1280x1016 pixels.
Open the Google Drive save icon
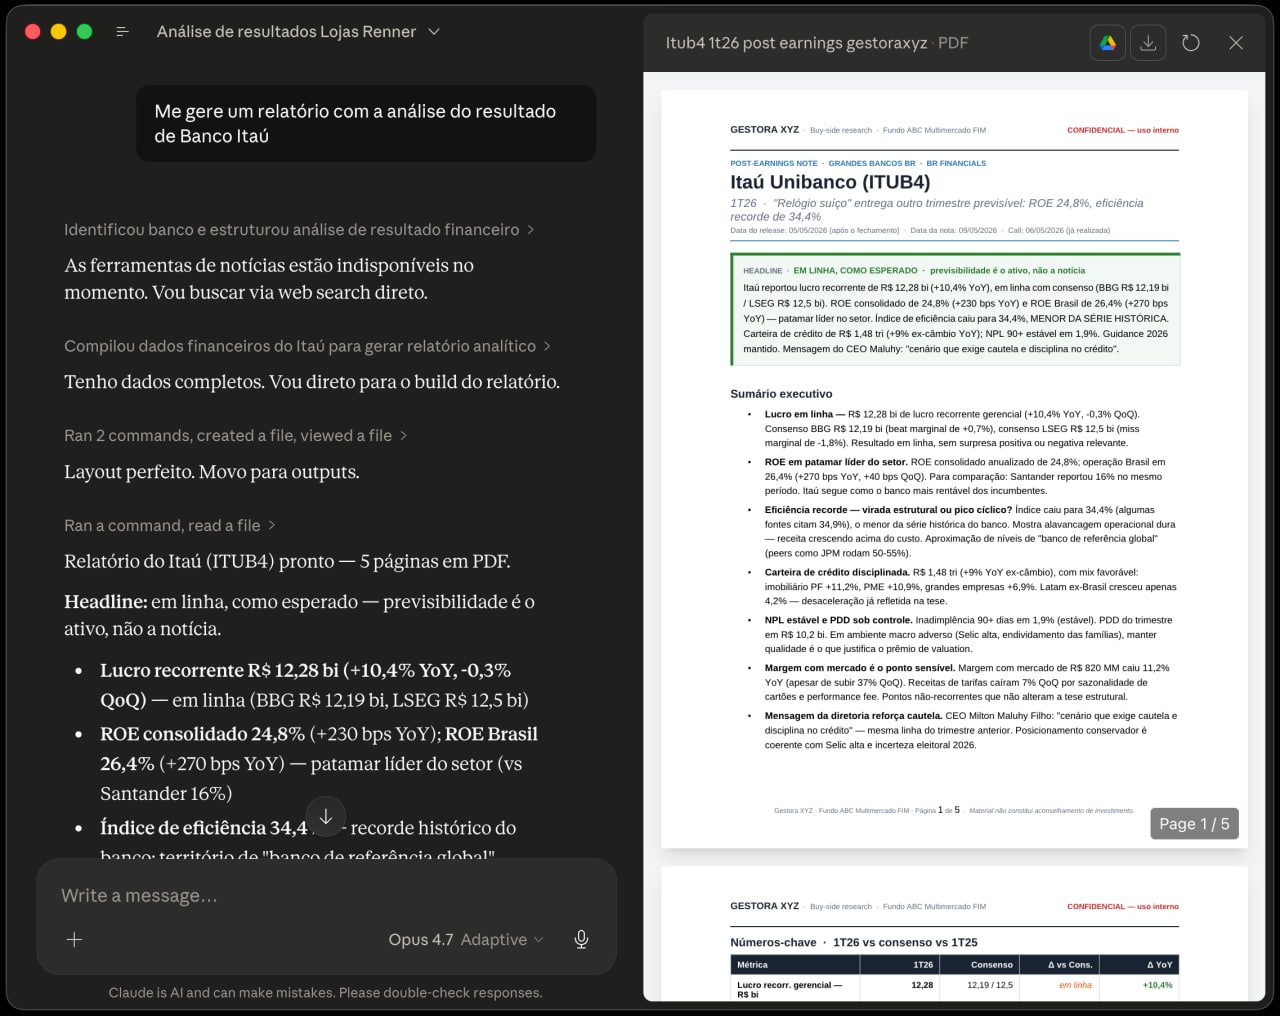click(1108, 43)
